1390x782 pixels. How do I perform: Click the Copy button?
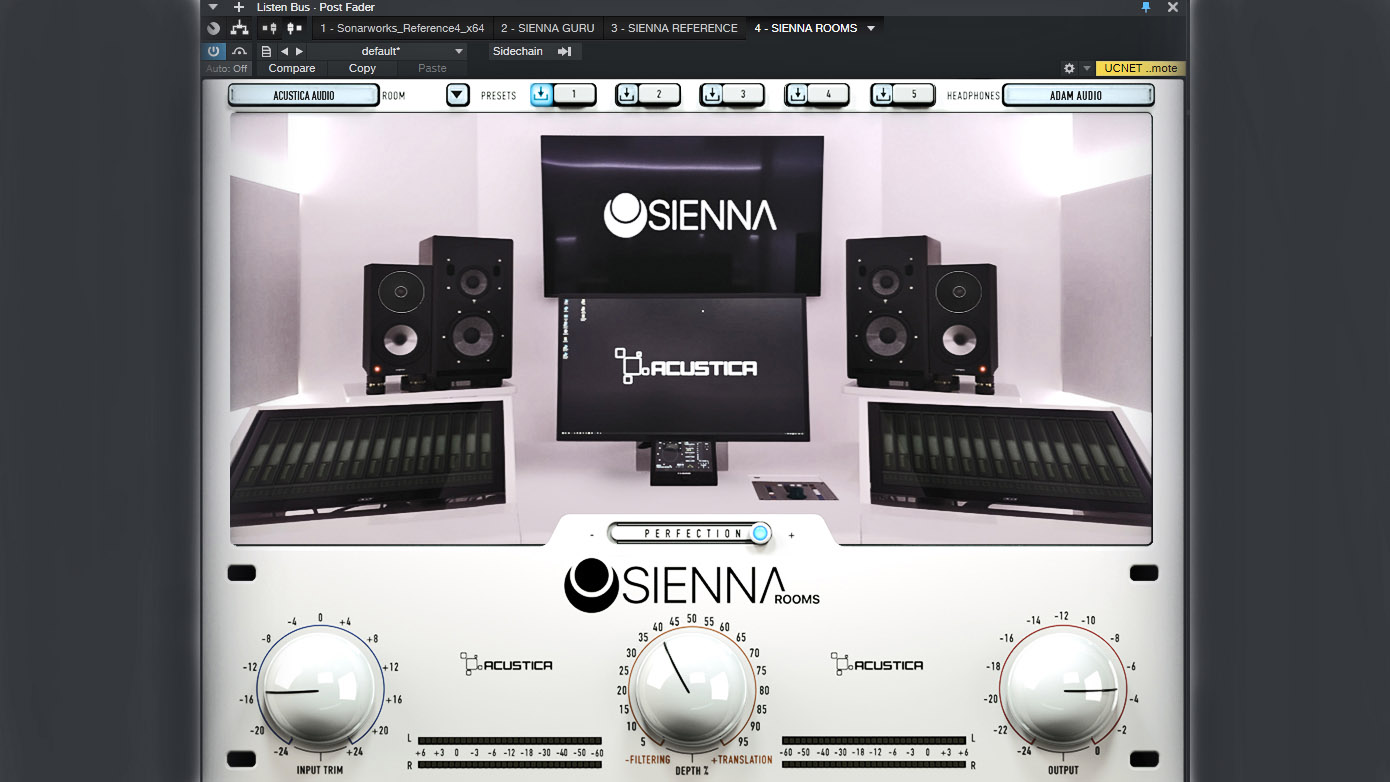tap(362, 68)
